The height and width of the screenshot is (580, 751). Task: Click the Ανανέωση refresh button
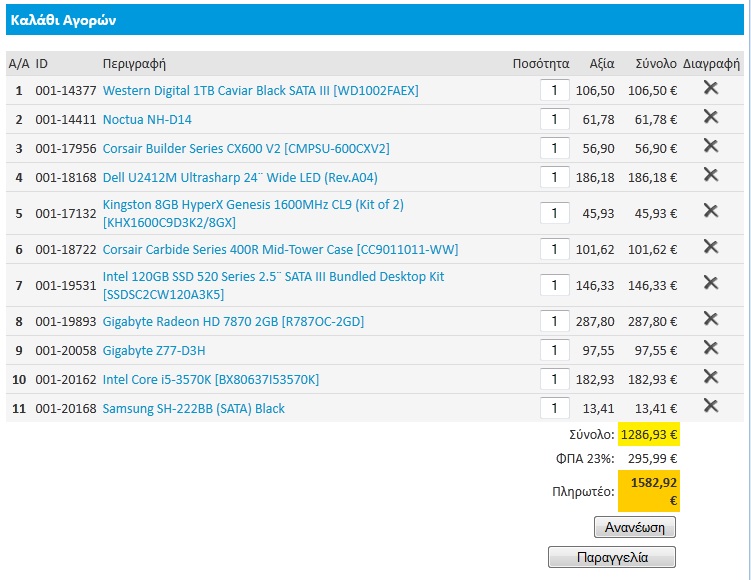(x=635, y=527)
